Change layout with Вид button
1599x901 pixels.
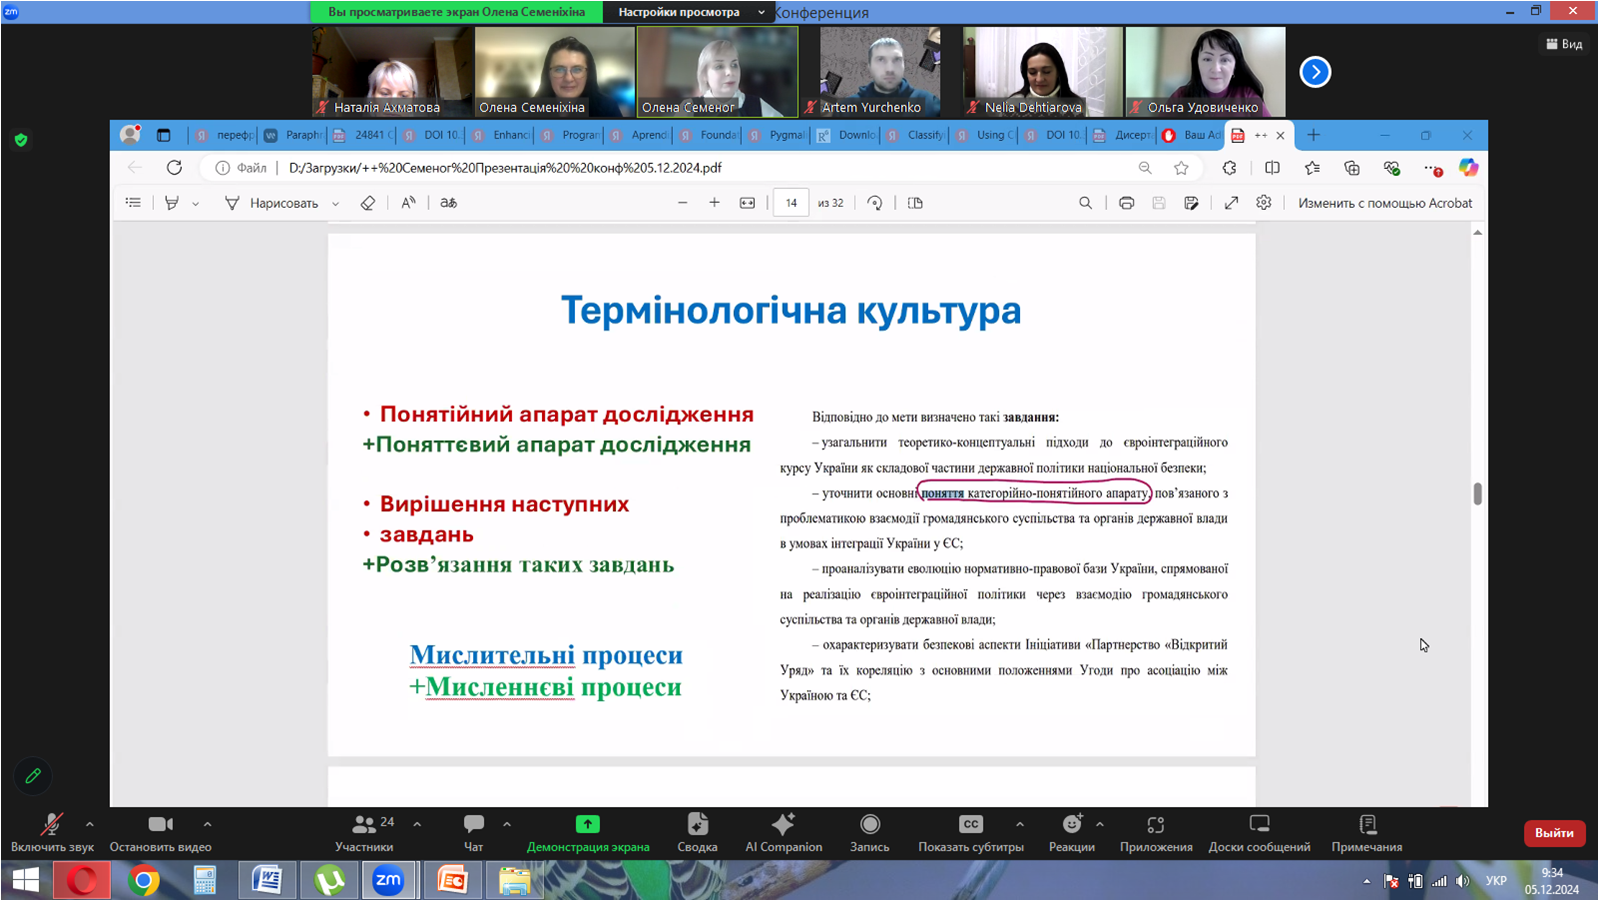(1564, 44)
